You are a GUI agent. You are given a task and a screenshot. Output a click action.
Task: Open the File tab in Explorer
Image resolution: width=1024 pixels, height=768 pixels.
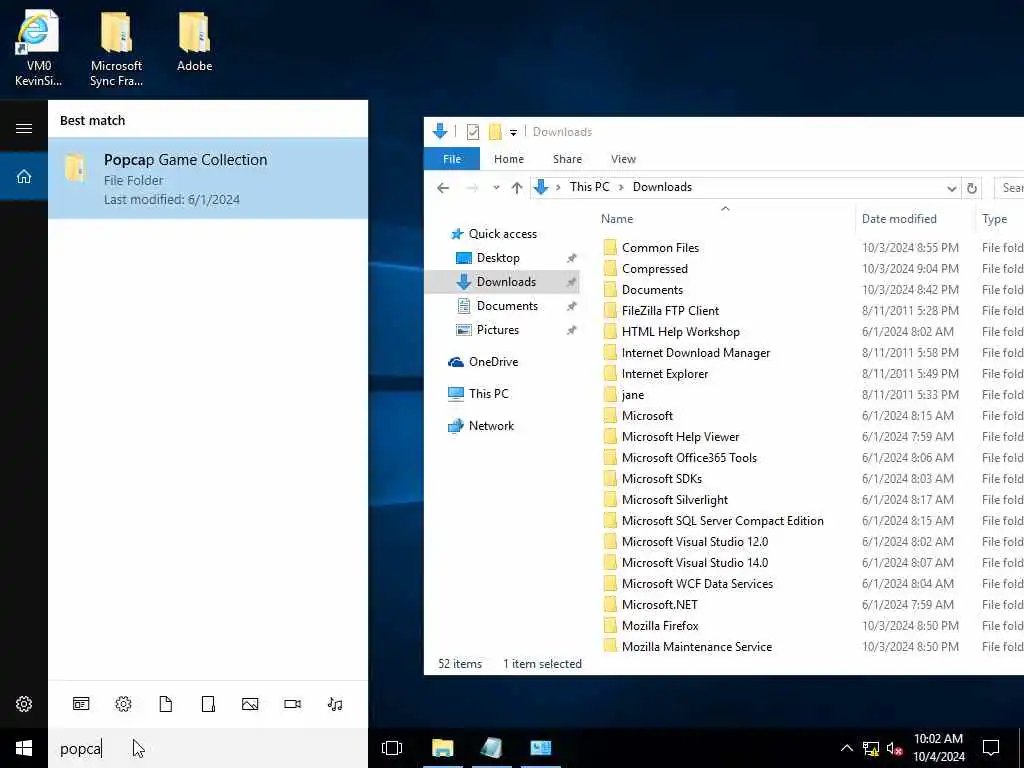pos(452,159)
